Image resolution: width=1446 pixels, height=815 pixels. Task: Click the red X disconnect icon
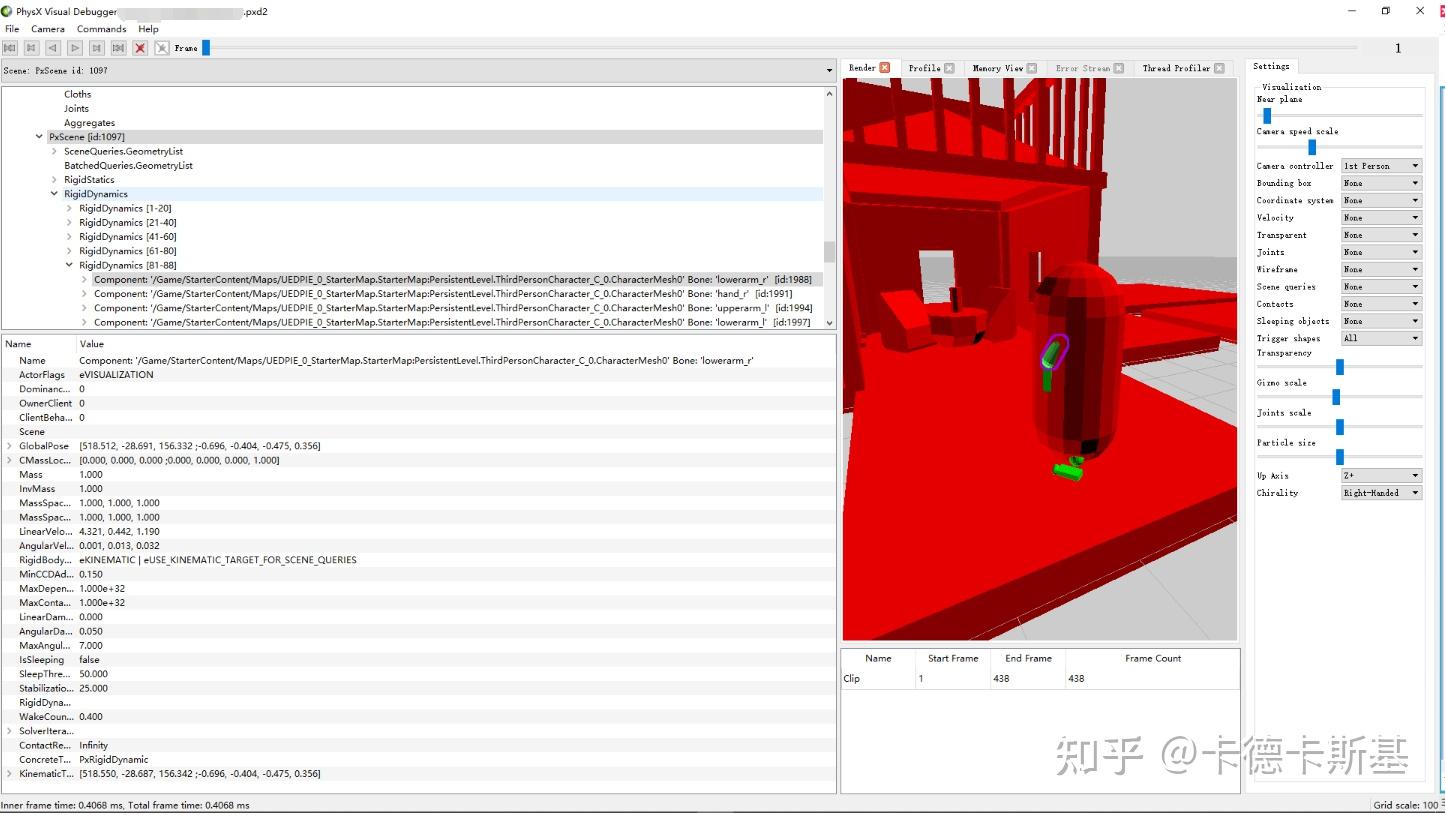pos(140,48)
